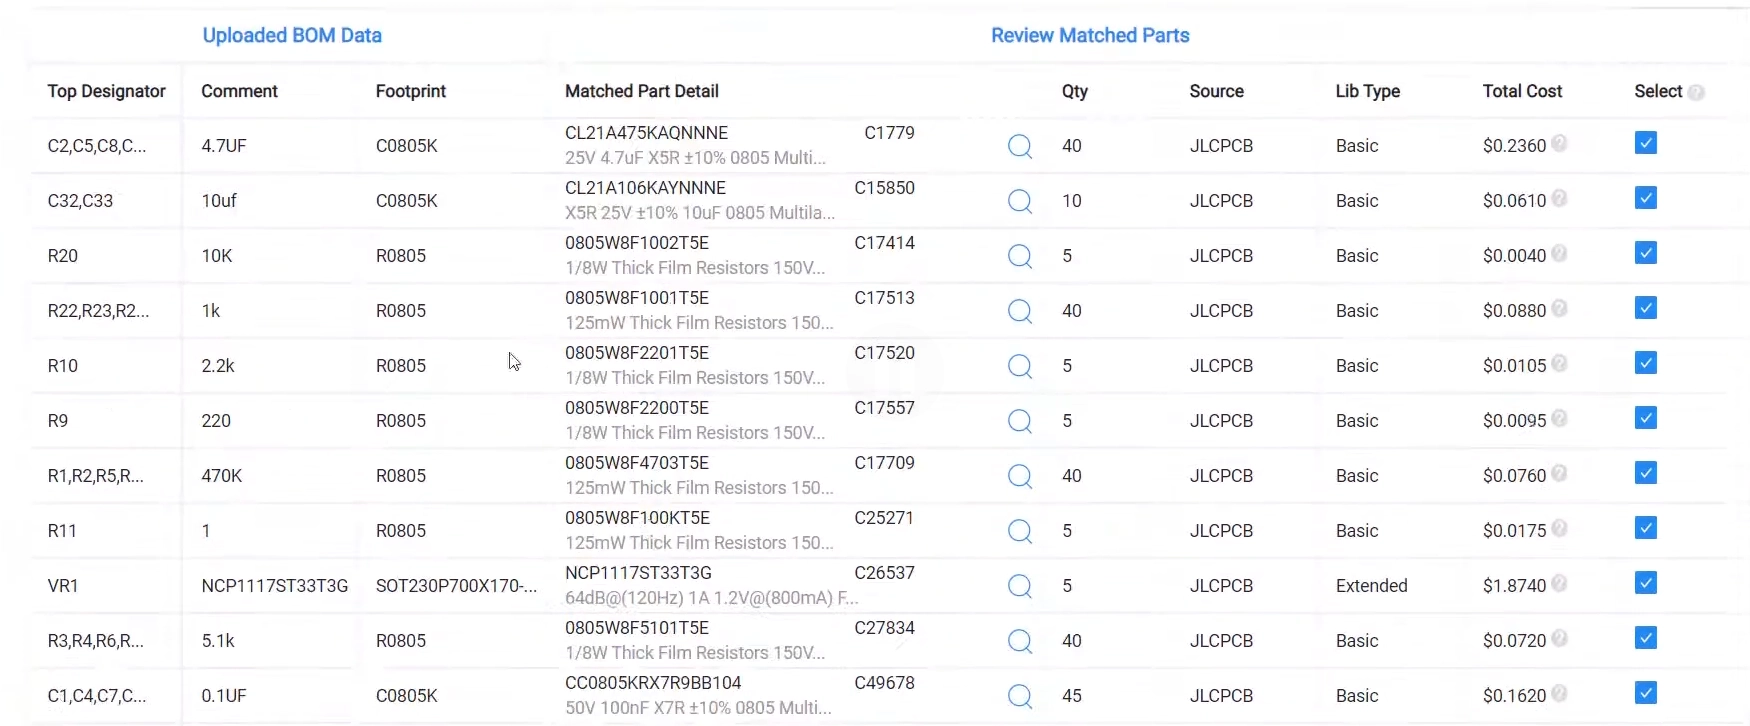Viewport: 1750px width, 726px height.
Task: Click quantity 45 in last row
Action: point(1071,696)
